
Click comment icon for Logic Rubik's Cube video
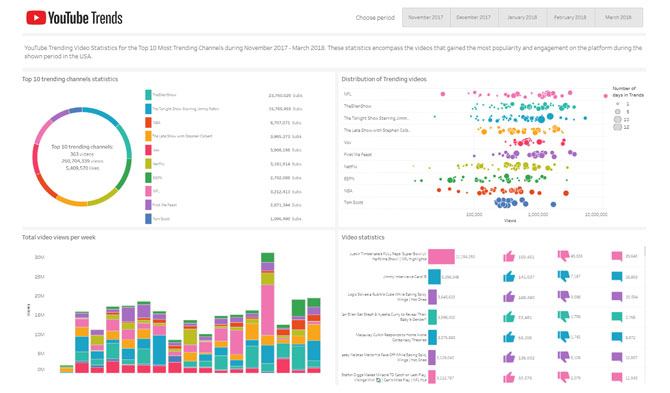(x=617, y=296)
